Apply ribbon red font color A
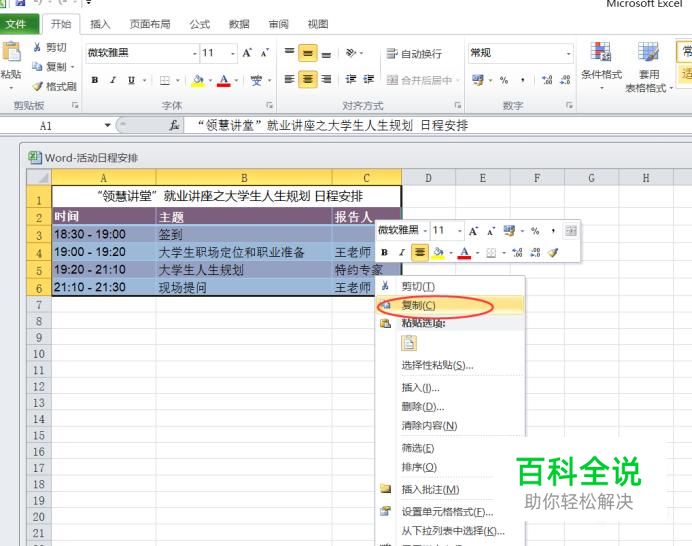The image size is (692, 546). pos(224,80)
